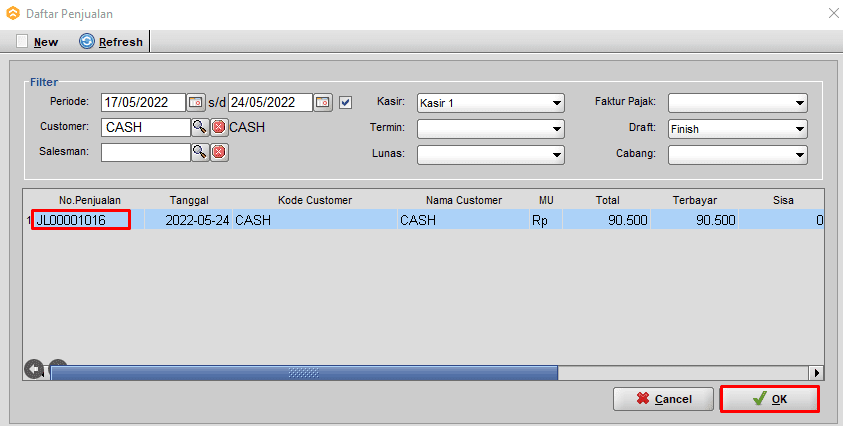
Task: Select sales row JL00001016
Action: pyautogui.click(x=80, y=220)
